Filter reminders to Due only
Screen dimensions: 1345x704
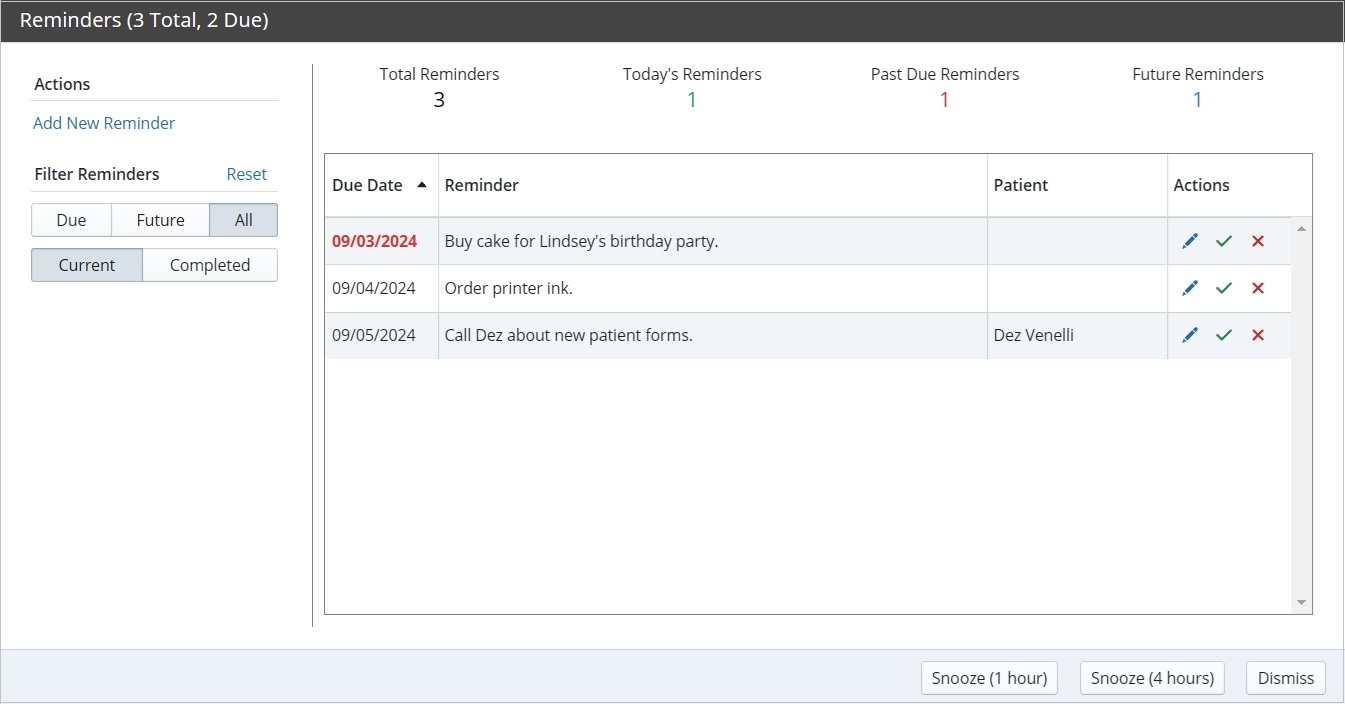click(71, 220)
